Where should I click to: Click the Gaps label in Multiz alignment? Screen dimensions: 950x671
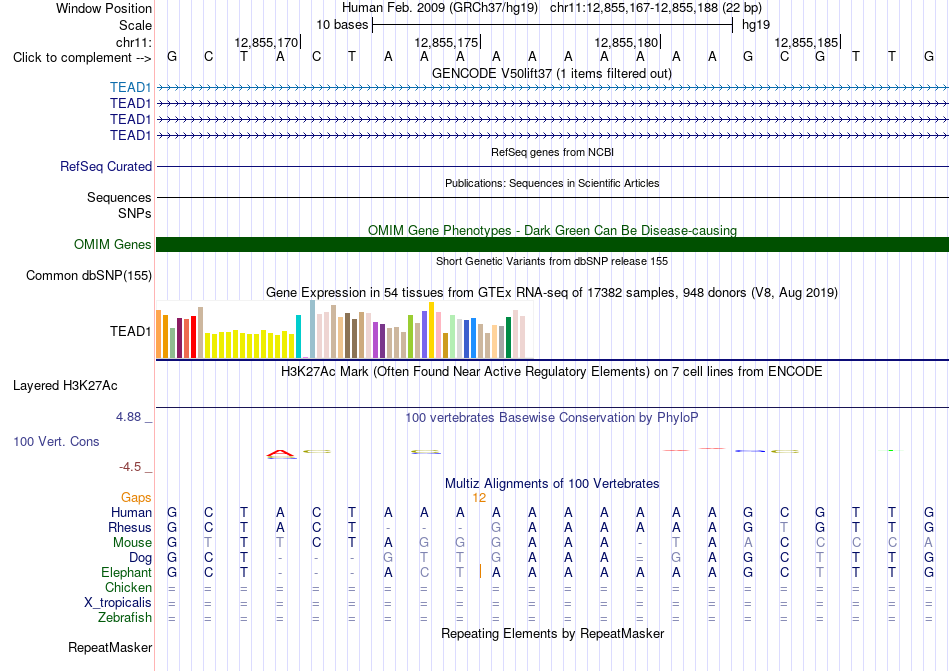click(x=136, y=498)
